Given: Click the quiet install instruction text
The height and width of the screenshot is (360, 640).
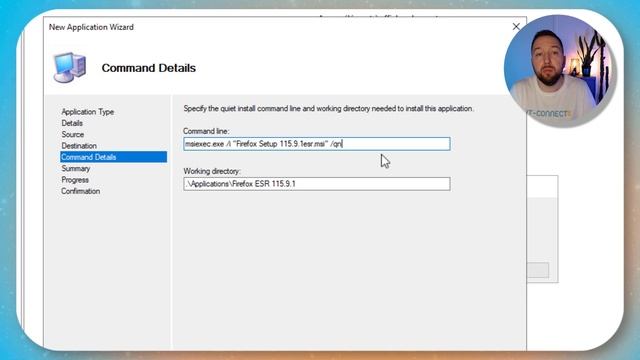Looking at the screenshot, I should coord(329,109).
